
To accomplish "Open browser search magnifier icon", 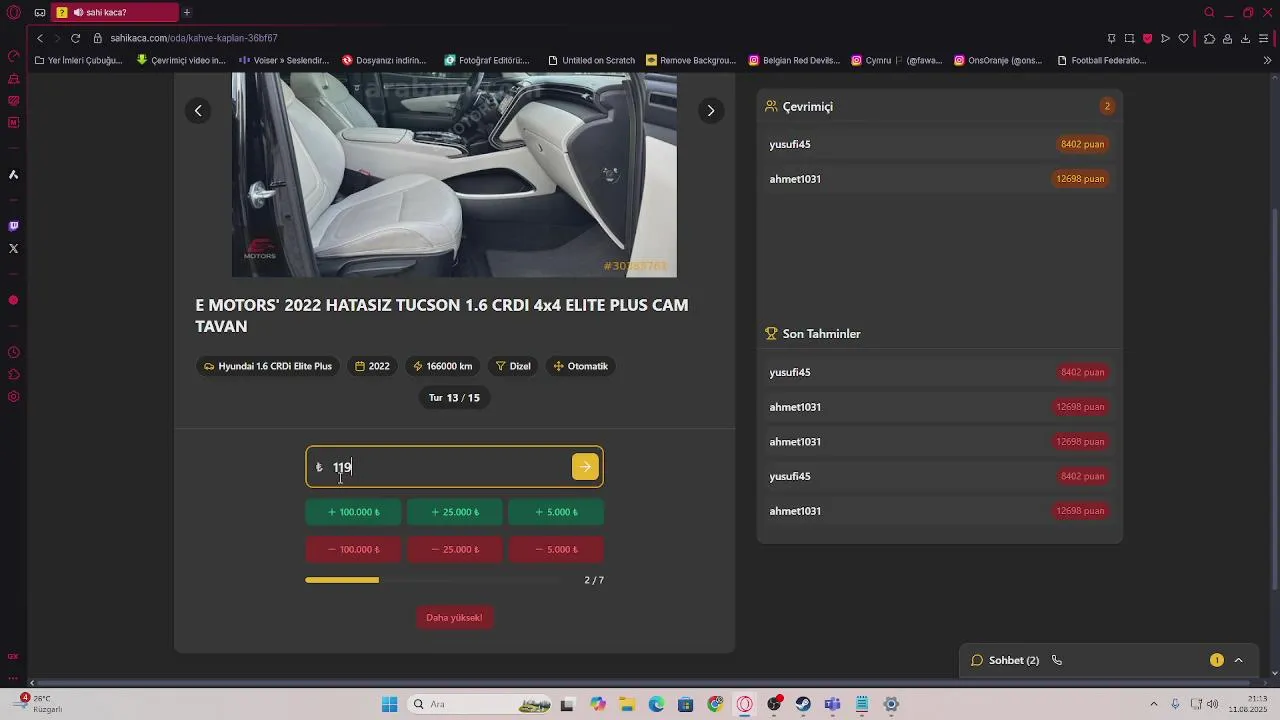I will click(1209, 13).
